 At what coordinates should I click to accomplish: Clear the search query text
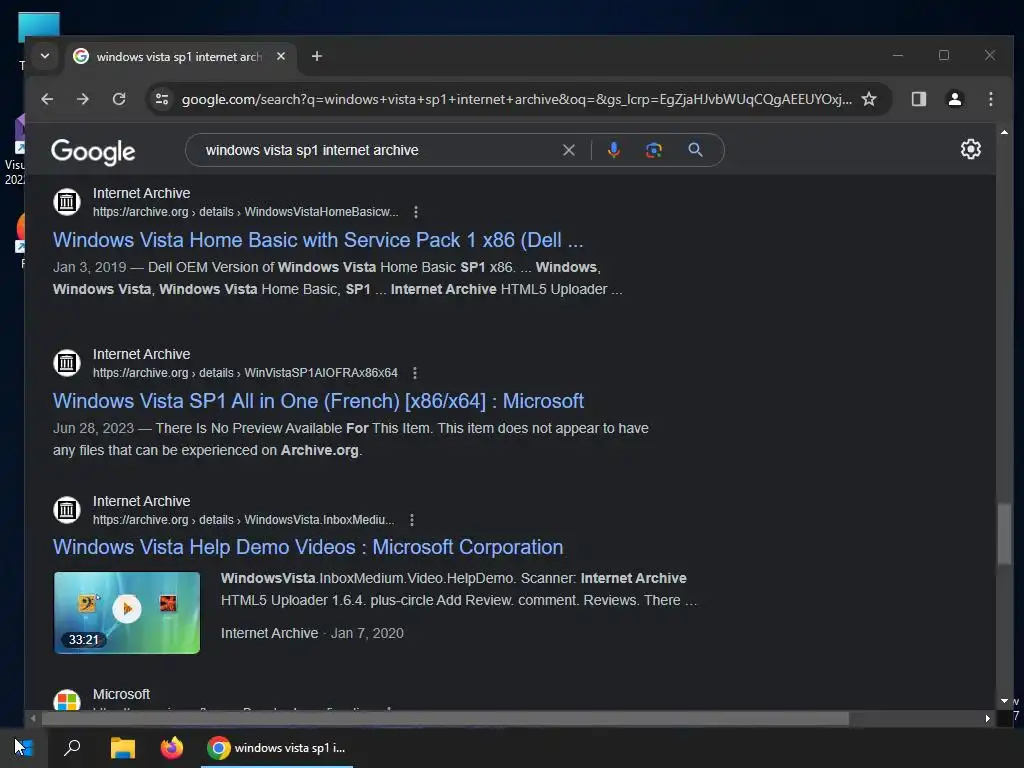(x=569, y=150)
